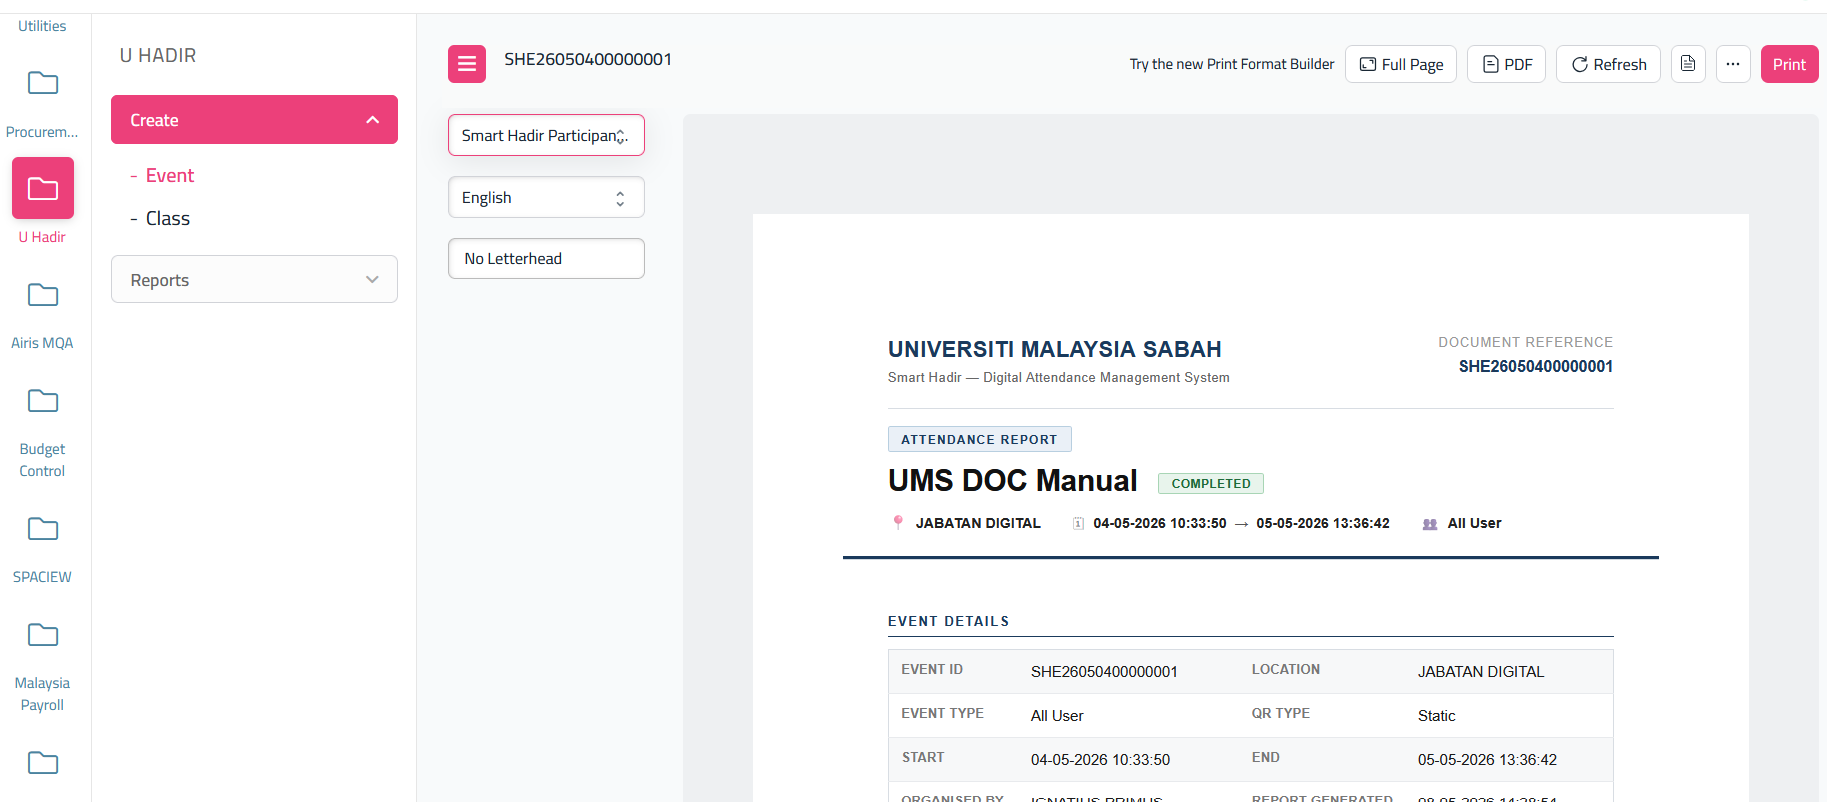Viewport: 1827px width, 802px height.
Task: Open the Smart Hadir Participant print format dropdown
Action: [546, 135]
